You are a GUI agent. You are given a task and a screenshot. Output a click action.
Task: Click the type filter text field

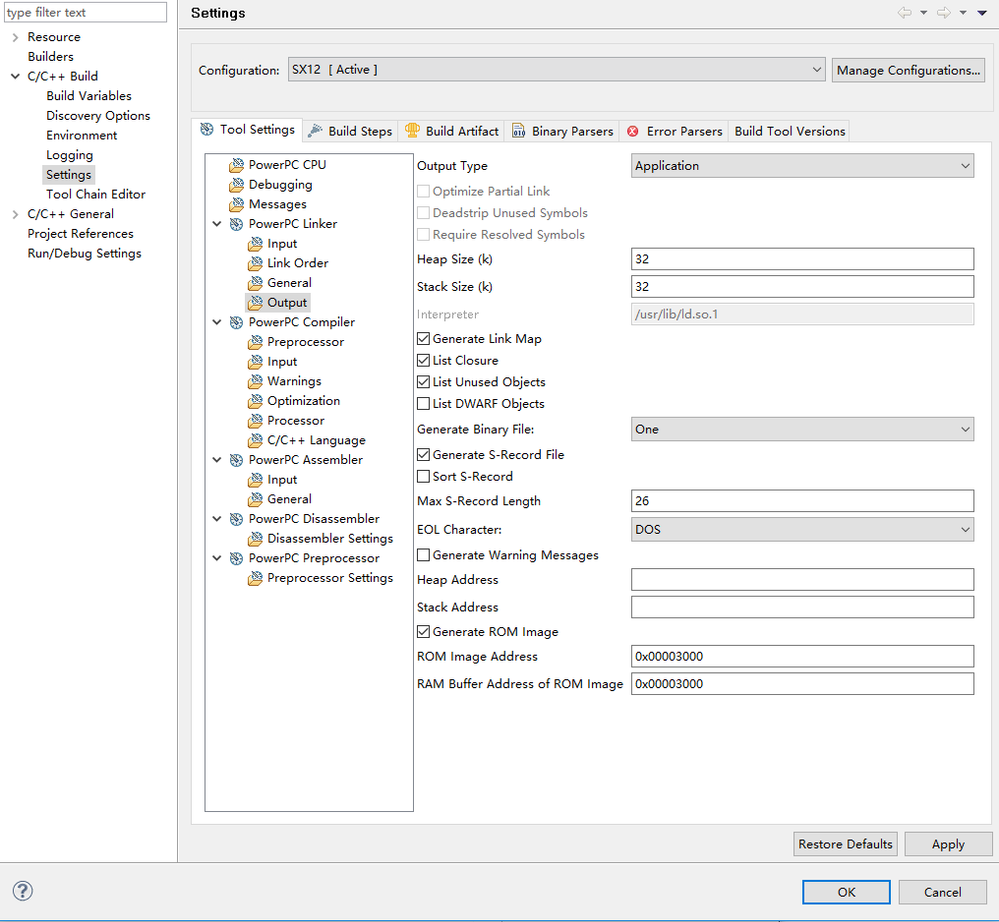[x=86, y=13]
